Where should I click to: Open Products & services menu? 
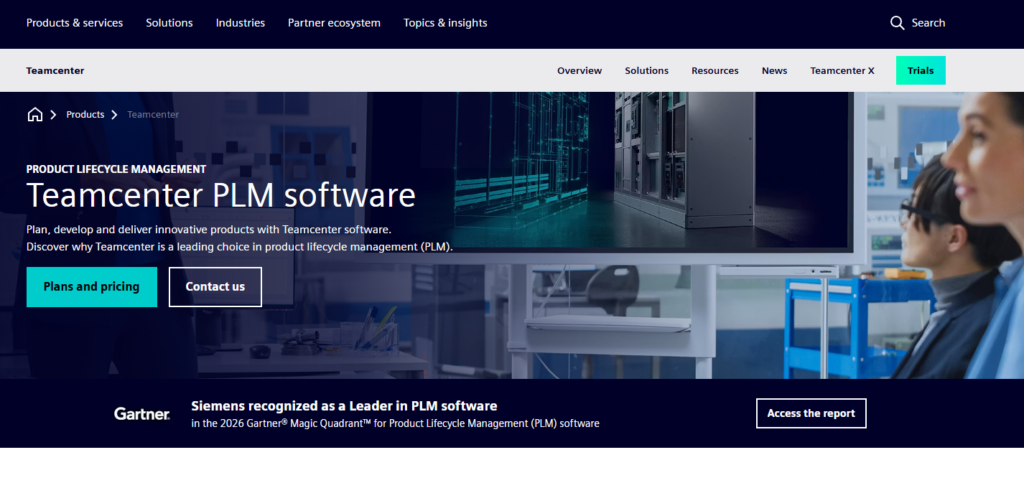click(74, 23)
